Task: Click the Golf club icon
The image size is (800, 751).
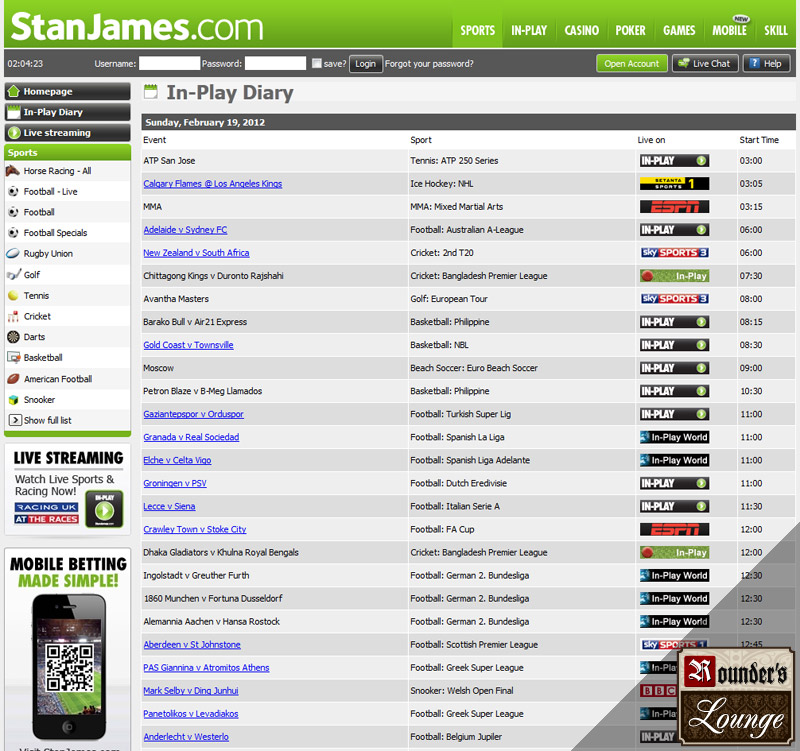Action: (x=14, y=274)
